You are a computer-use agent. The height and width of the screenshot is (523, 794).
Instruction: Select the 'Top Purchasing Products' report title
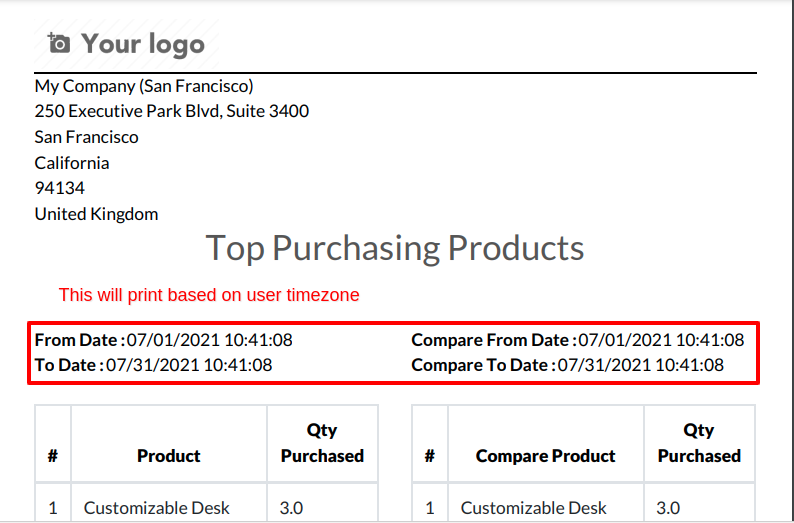pyautogui.click(x=395, y=248)
